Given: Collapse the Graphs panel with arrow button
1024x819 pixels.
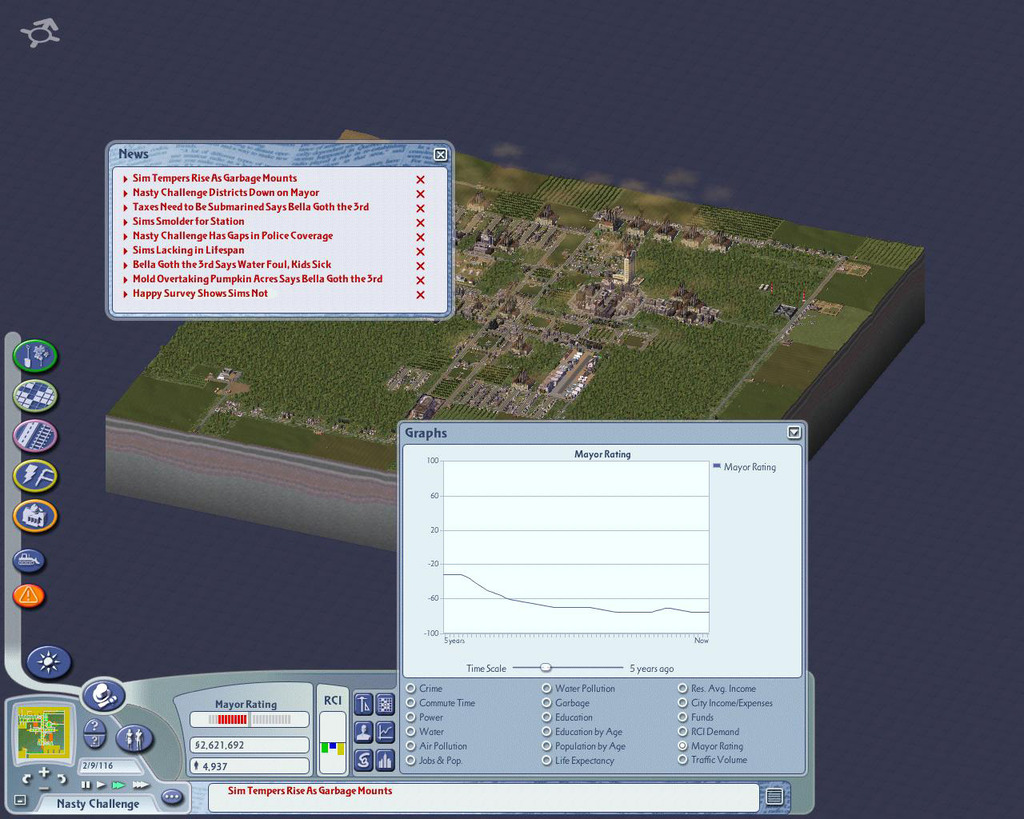Looking at the screenshot, I should point(793,432).
